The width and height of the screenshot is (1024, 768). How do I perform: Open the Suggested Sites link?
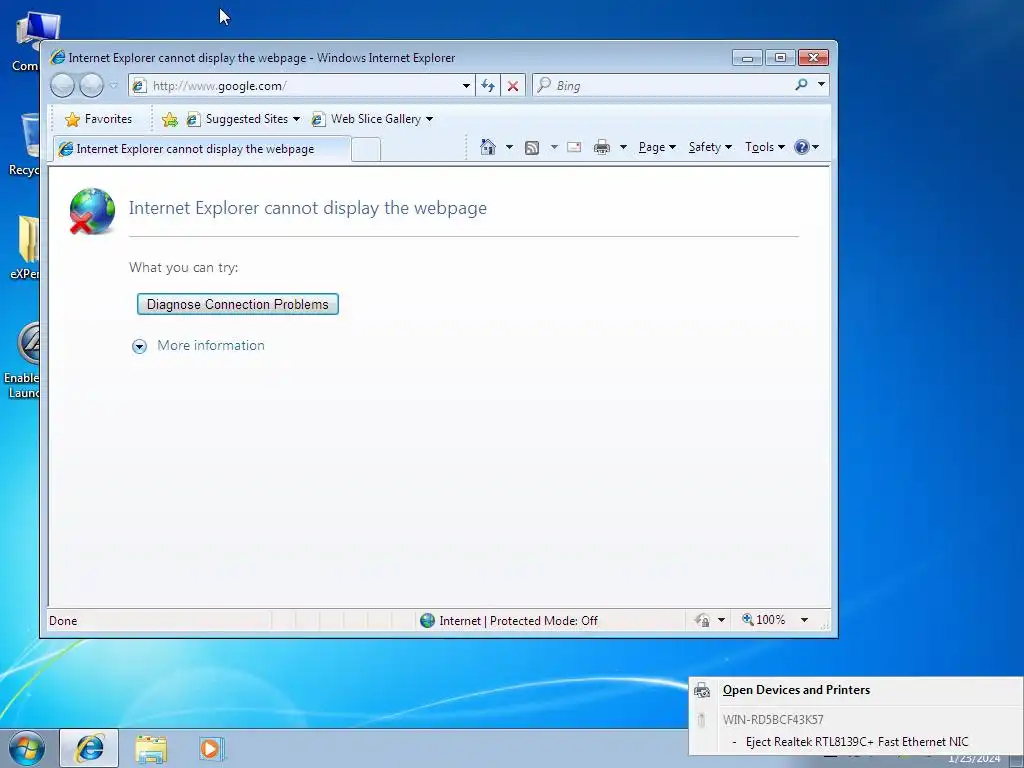pyautogui.click(x=242, y=119)
